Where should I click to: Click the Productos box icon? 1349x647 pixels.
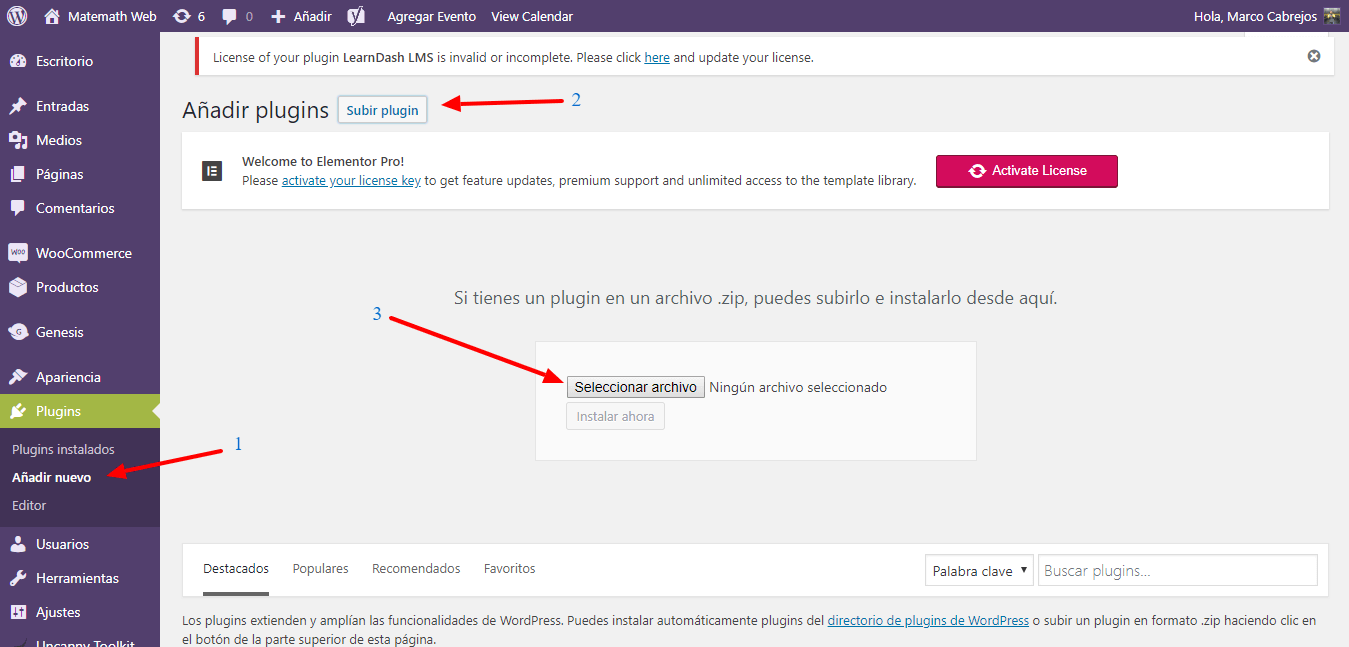(x=18, y=287)
